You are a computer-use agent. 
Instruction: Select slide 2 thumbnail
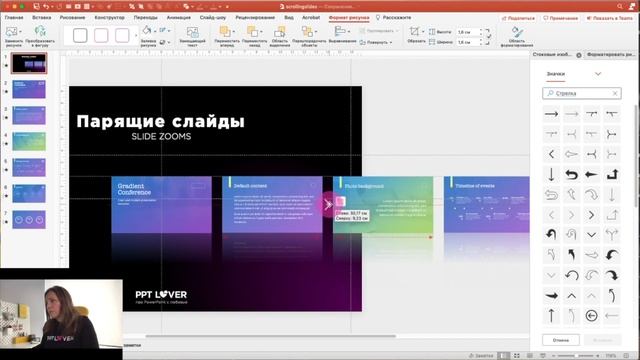[29, 89]
